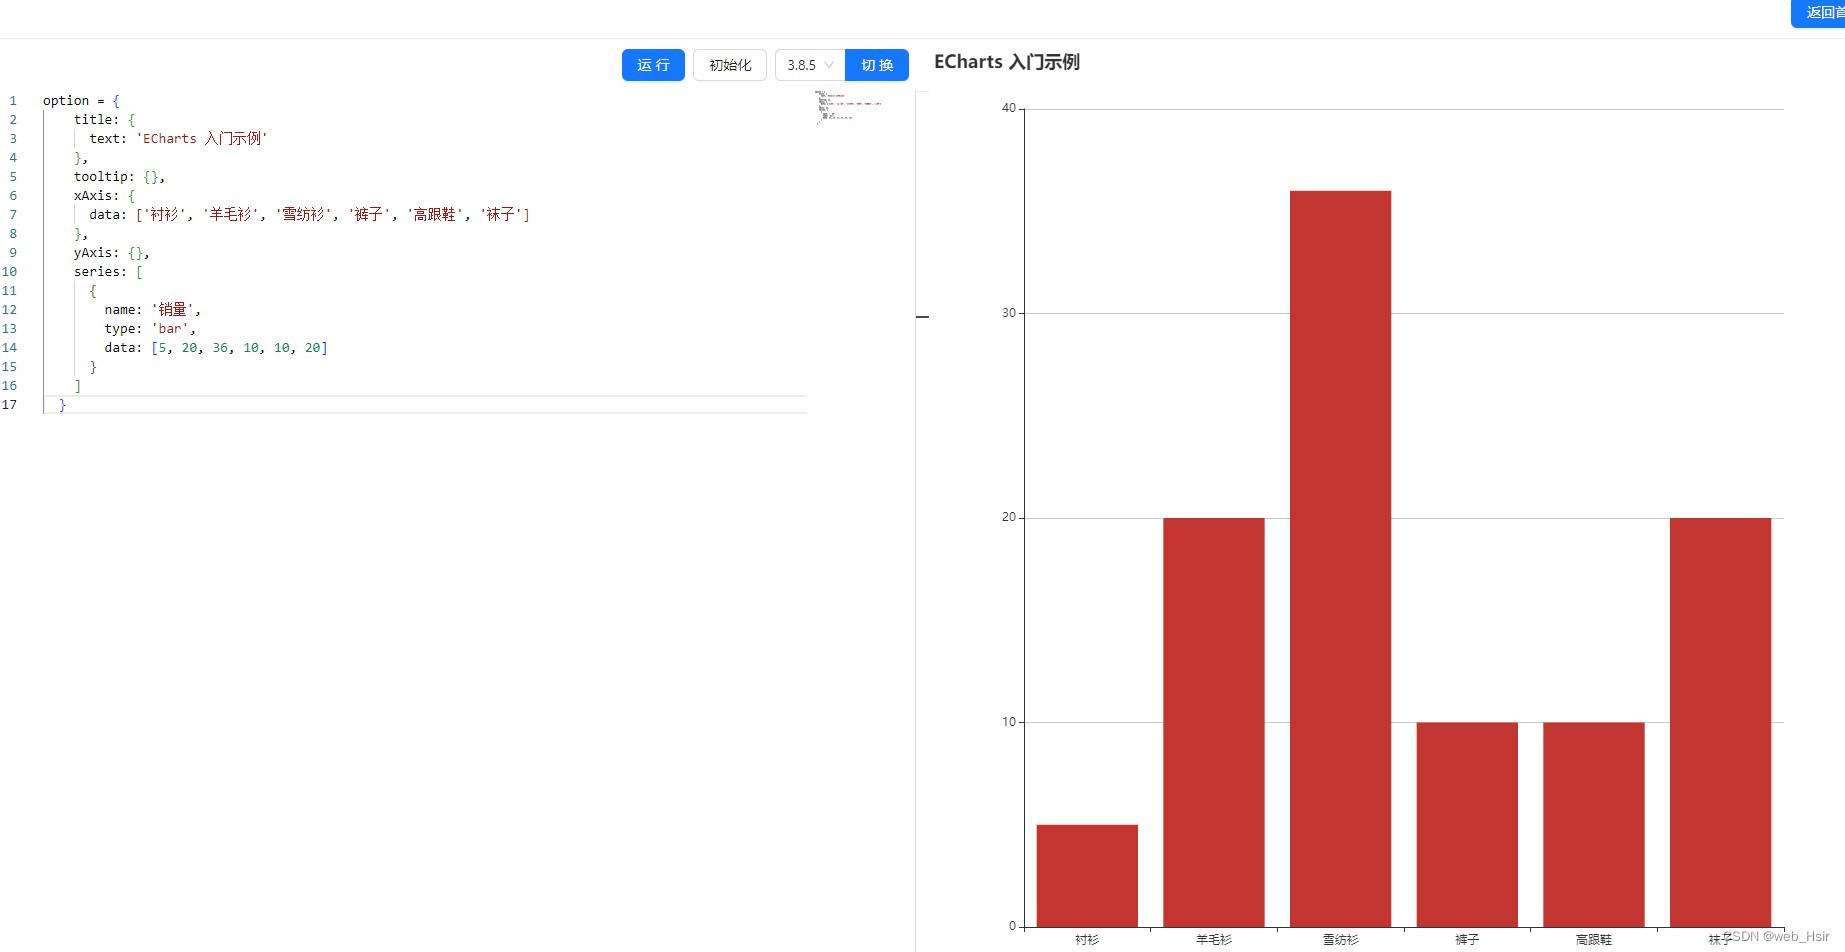The image size is (1845, 952).
Task: Click the 运行 run button
Action: [653, 65]
